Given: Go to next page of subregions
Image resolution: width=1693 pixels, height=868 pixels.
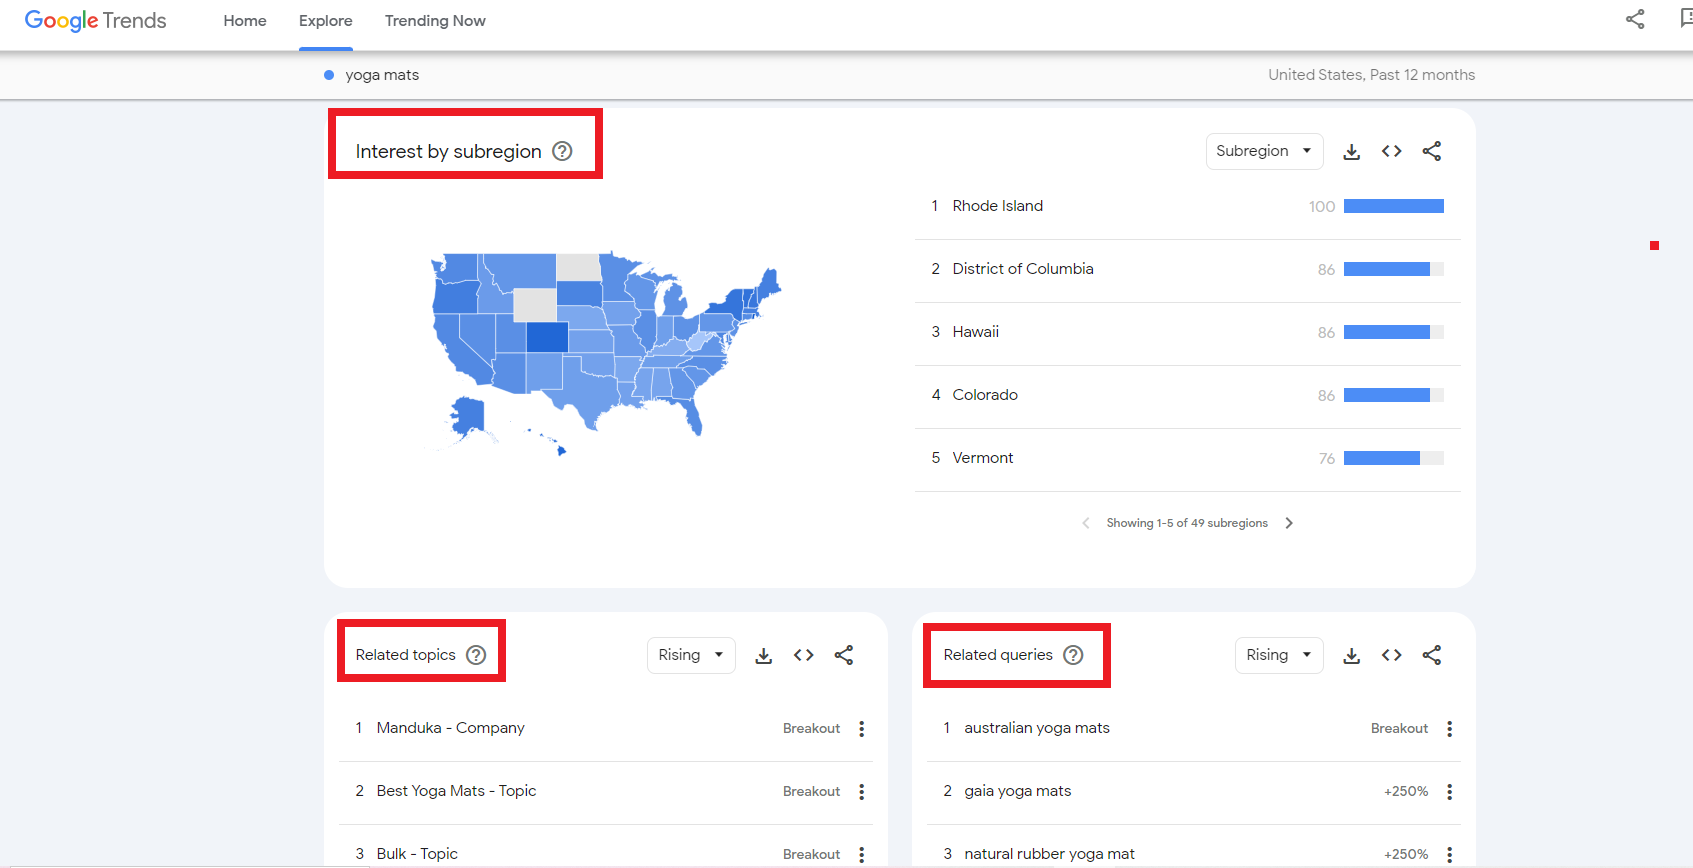Looking at the screenshot, I should (1289, 523).
